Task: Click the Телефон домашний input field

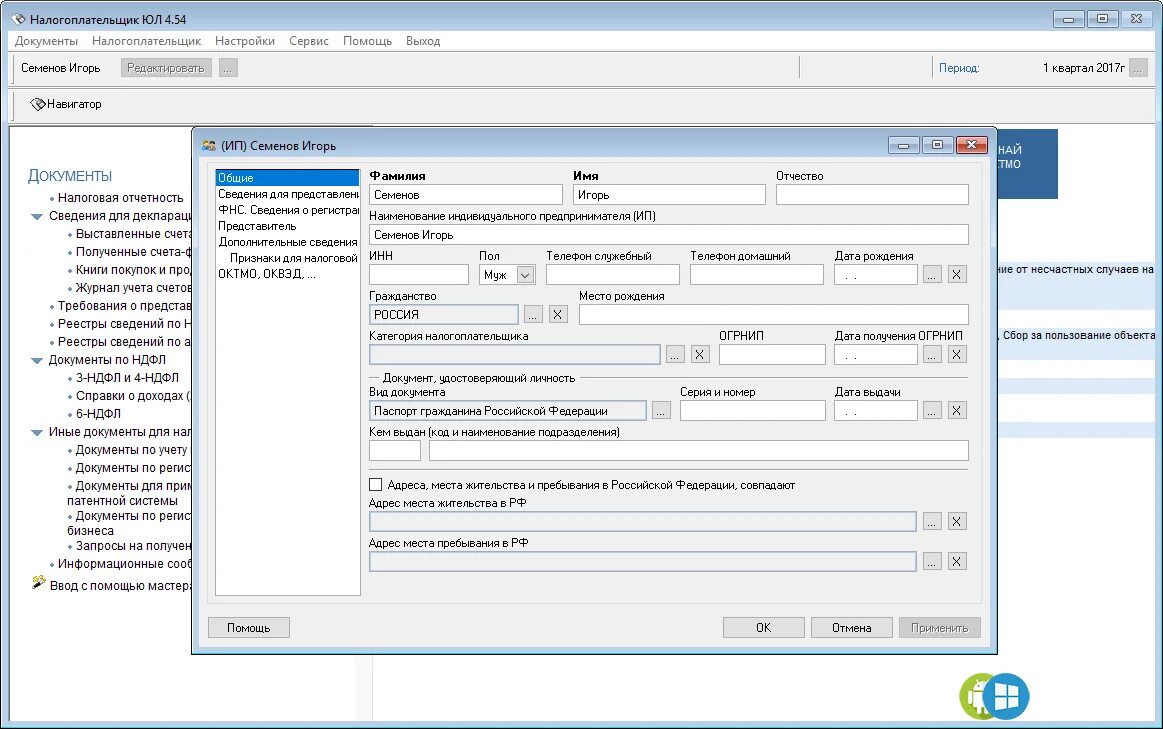Action: [757, 274]
